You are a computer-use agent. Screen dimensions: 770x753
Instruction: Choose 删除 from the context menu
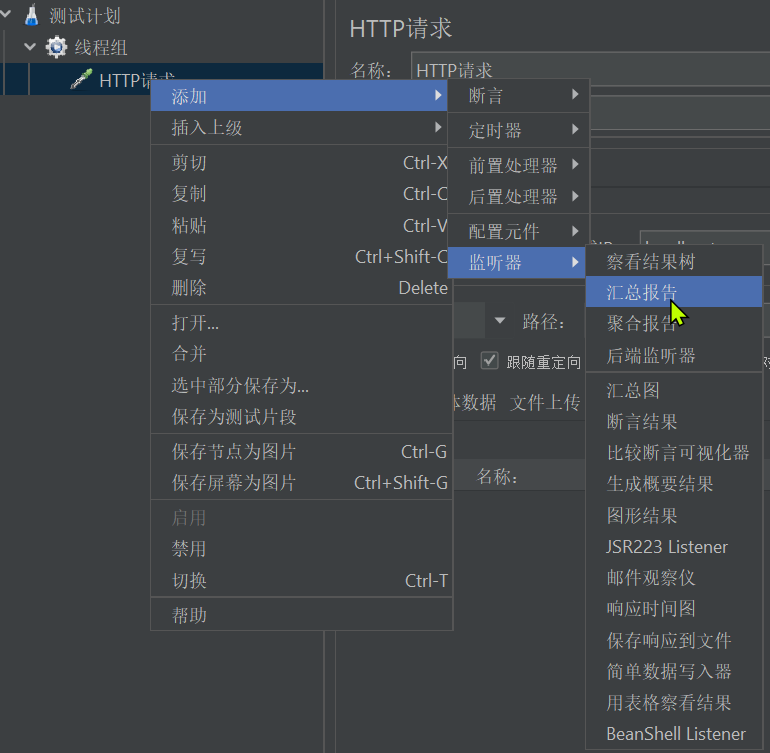(x=302, y=288)
